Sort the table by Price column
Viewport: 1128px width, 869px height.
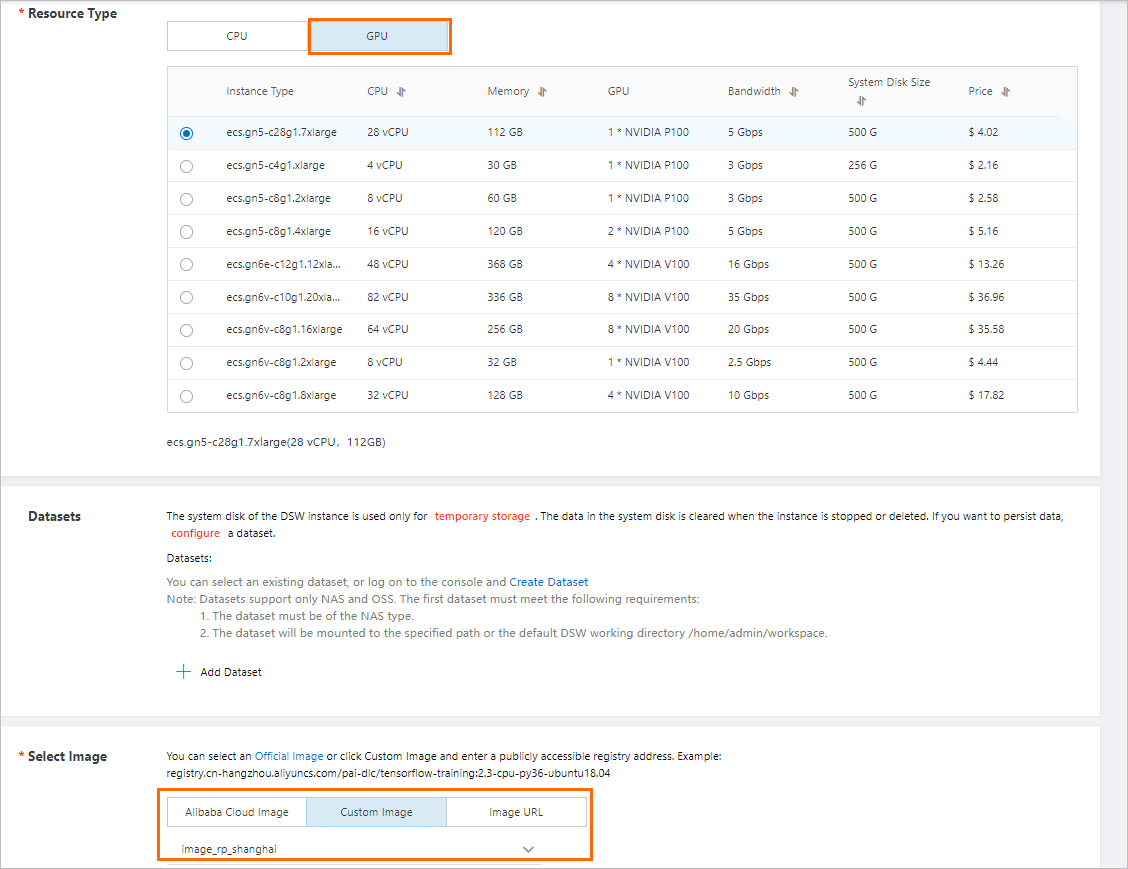pos(1005,91)
